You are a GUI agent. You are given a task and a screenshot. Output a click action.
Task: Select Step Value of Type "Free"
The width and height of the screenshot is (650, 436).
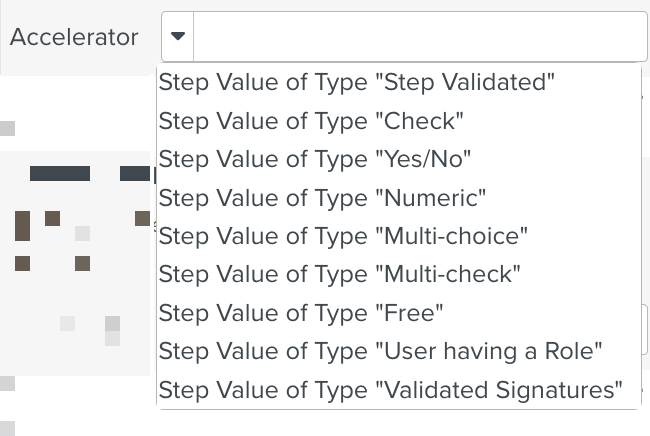[x=301, y=313]
